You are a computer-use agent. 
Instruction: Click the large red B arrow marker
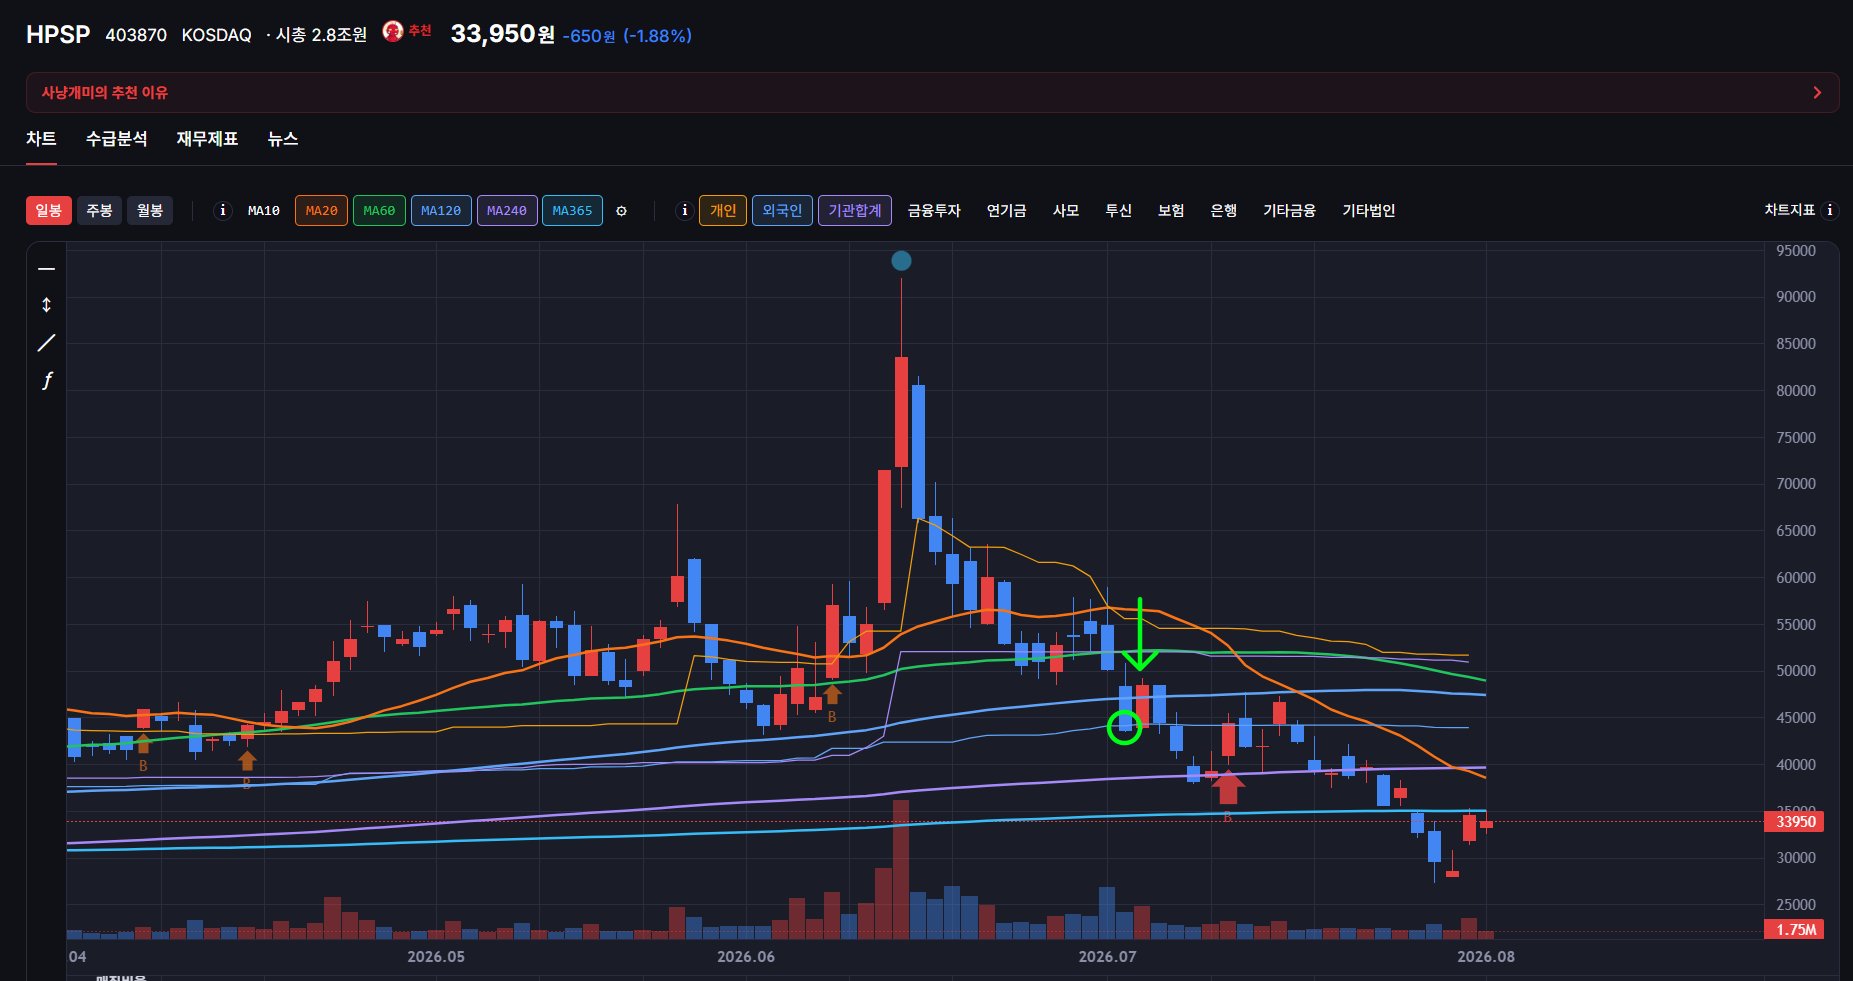point(1228,787)
